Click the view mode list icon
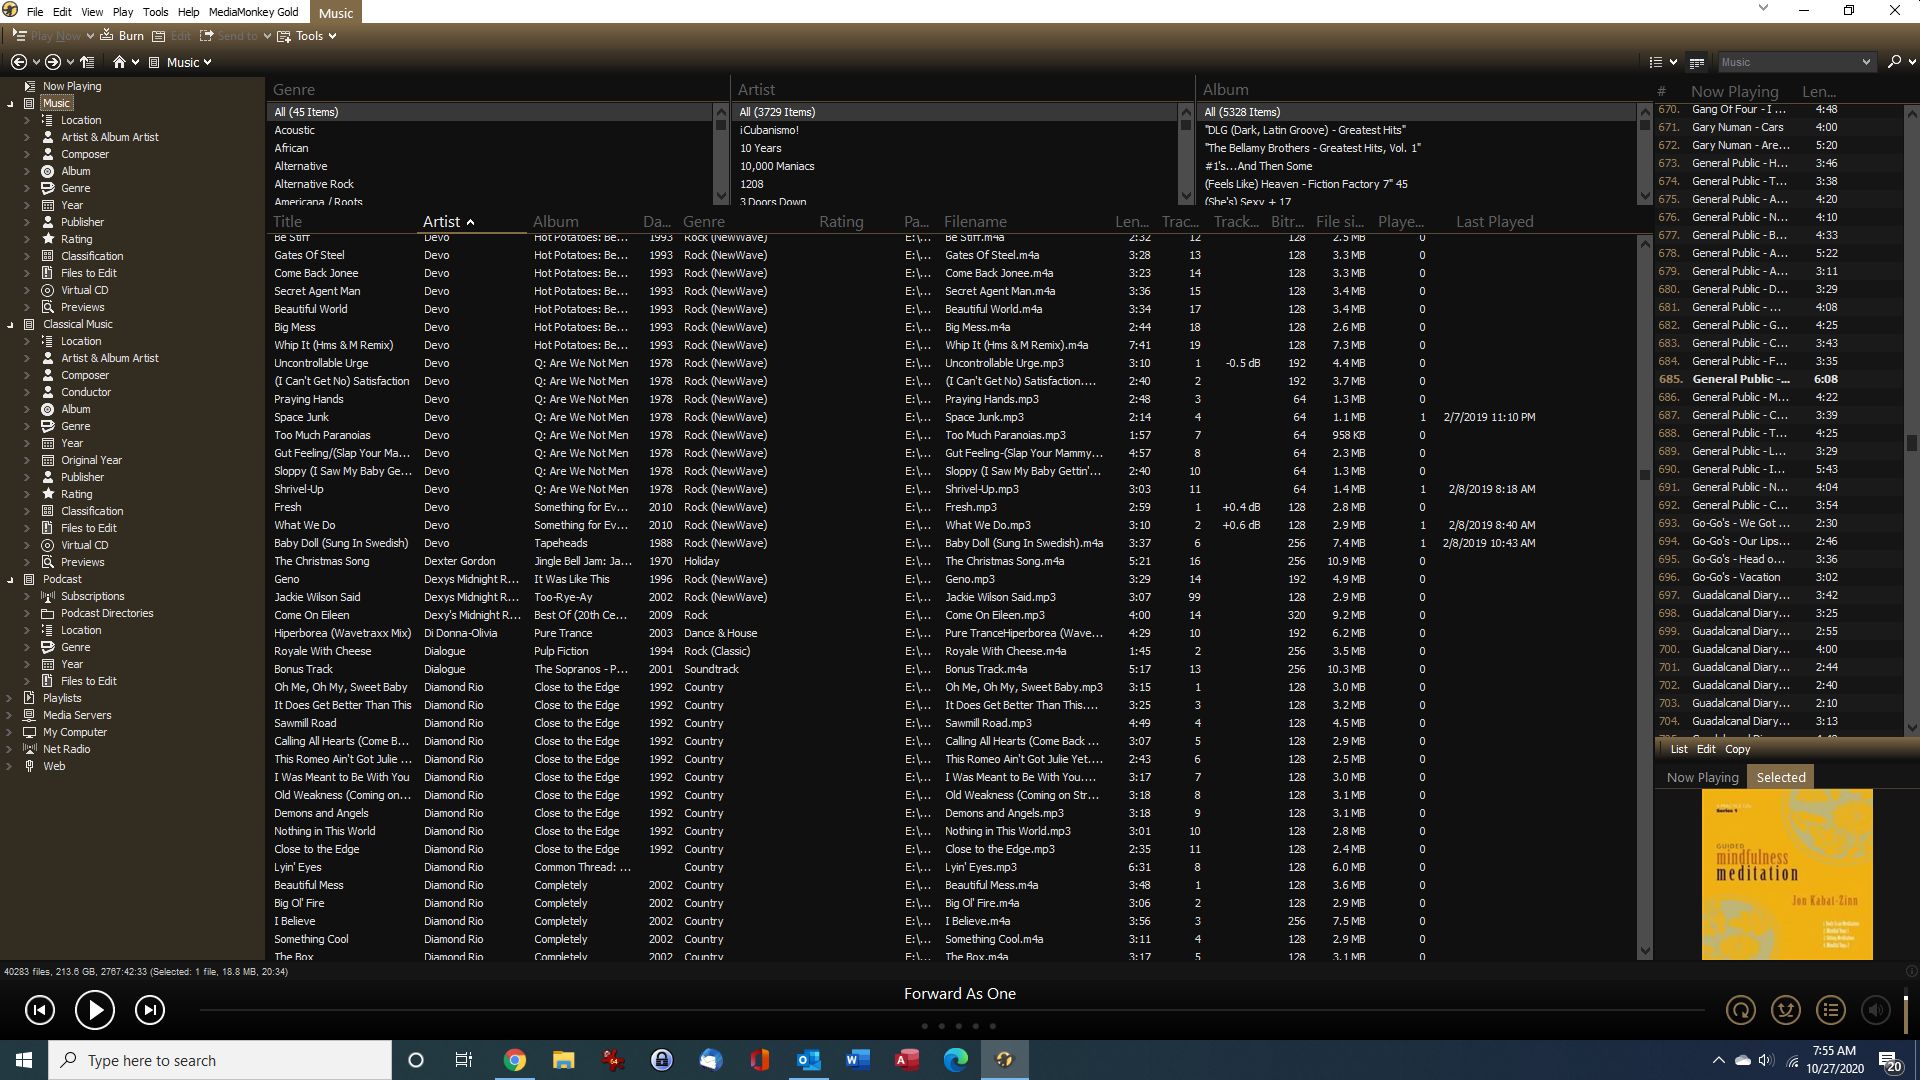 [x=1655, y=62]
